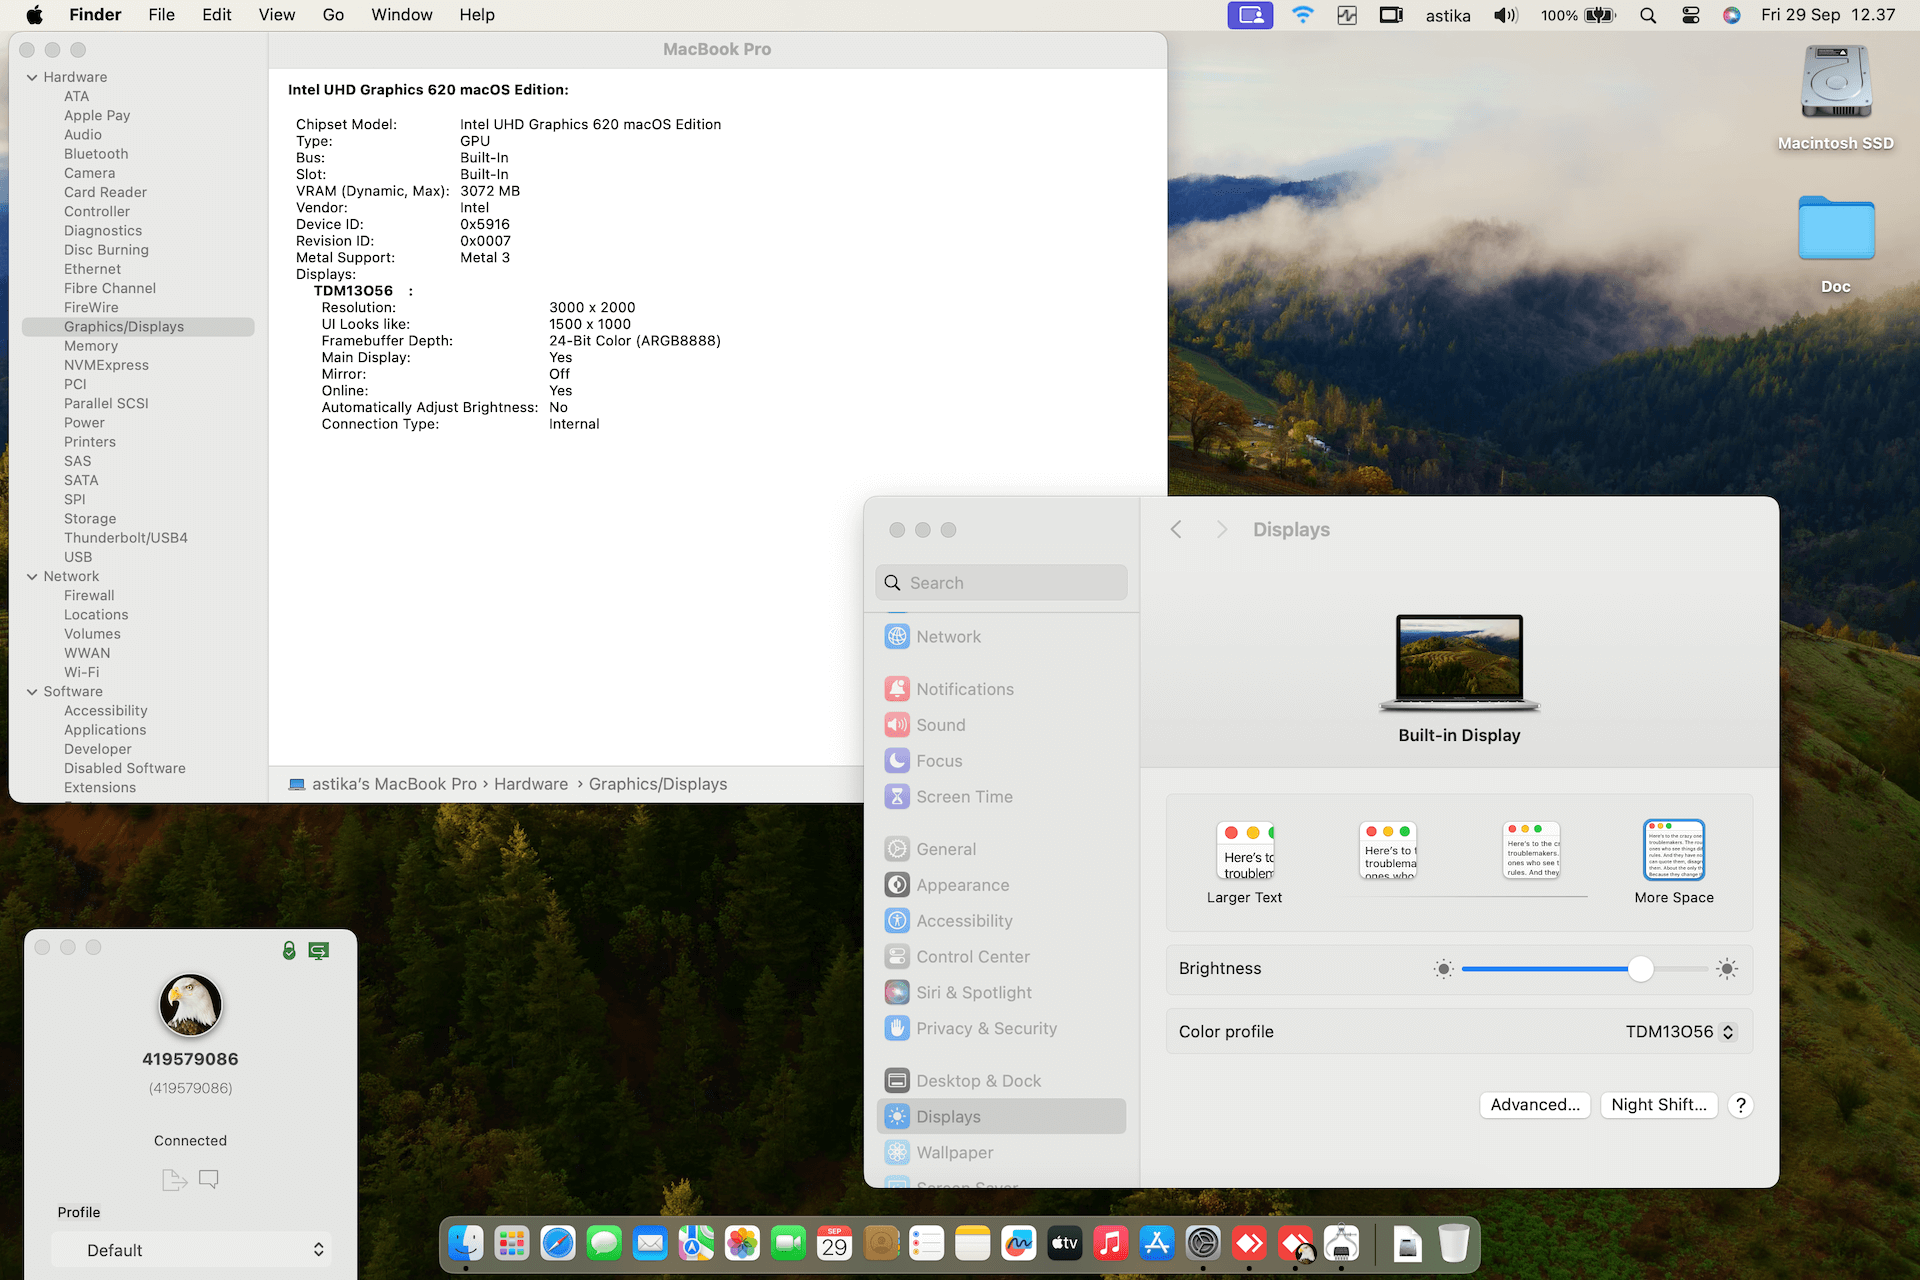Open the Color profile TDM13O56 dropdown
Screen dimensions: 1920x1280
[1680, 1032]
